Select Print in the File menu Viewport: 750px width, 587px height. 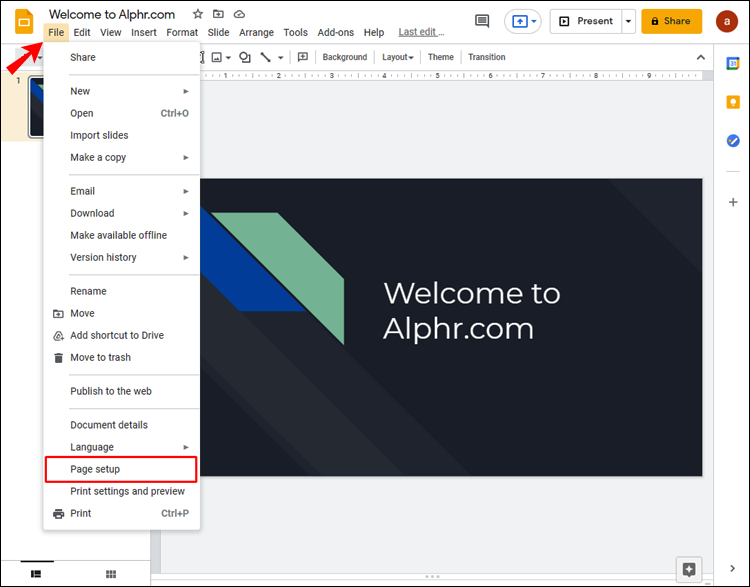[121, 513]
